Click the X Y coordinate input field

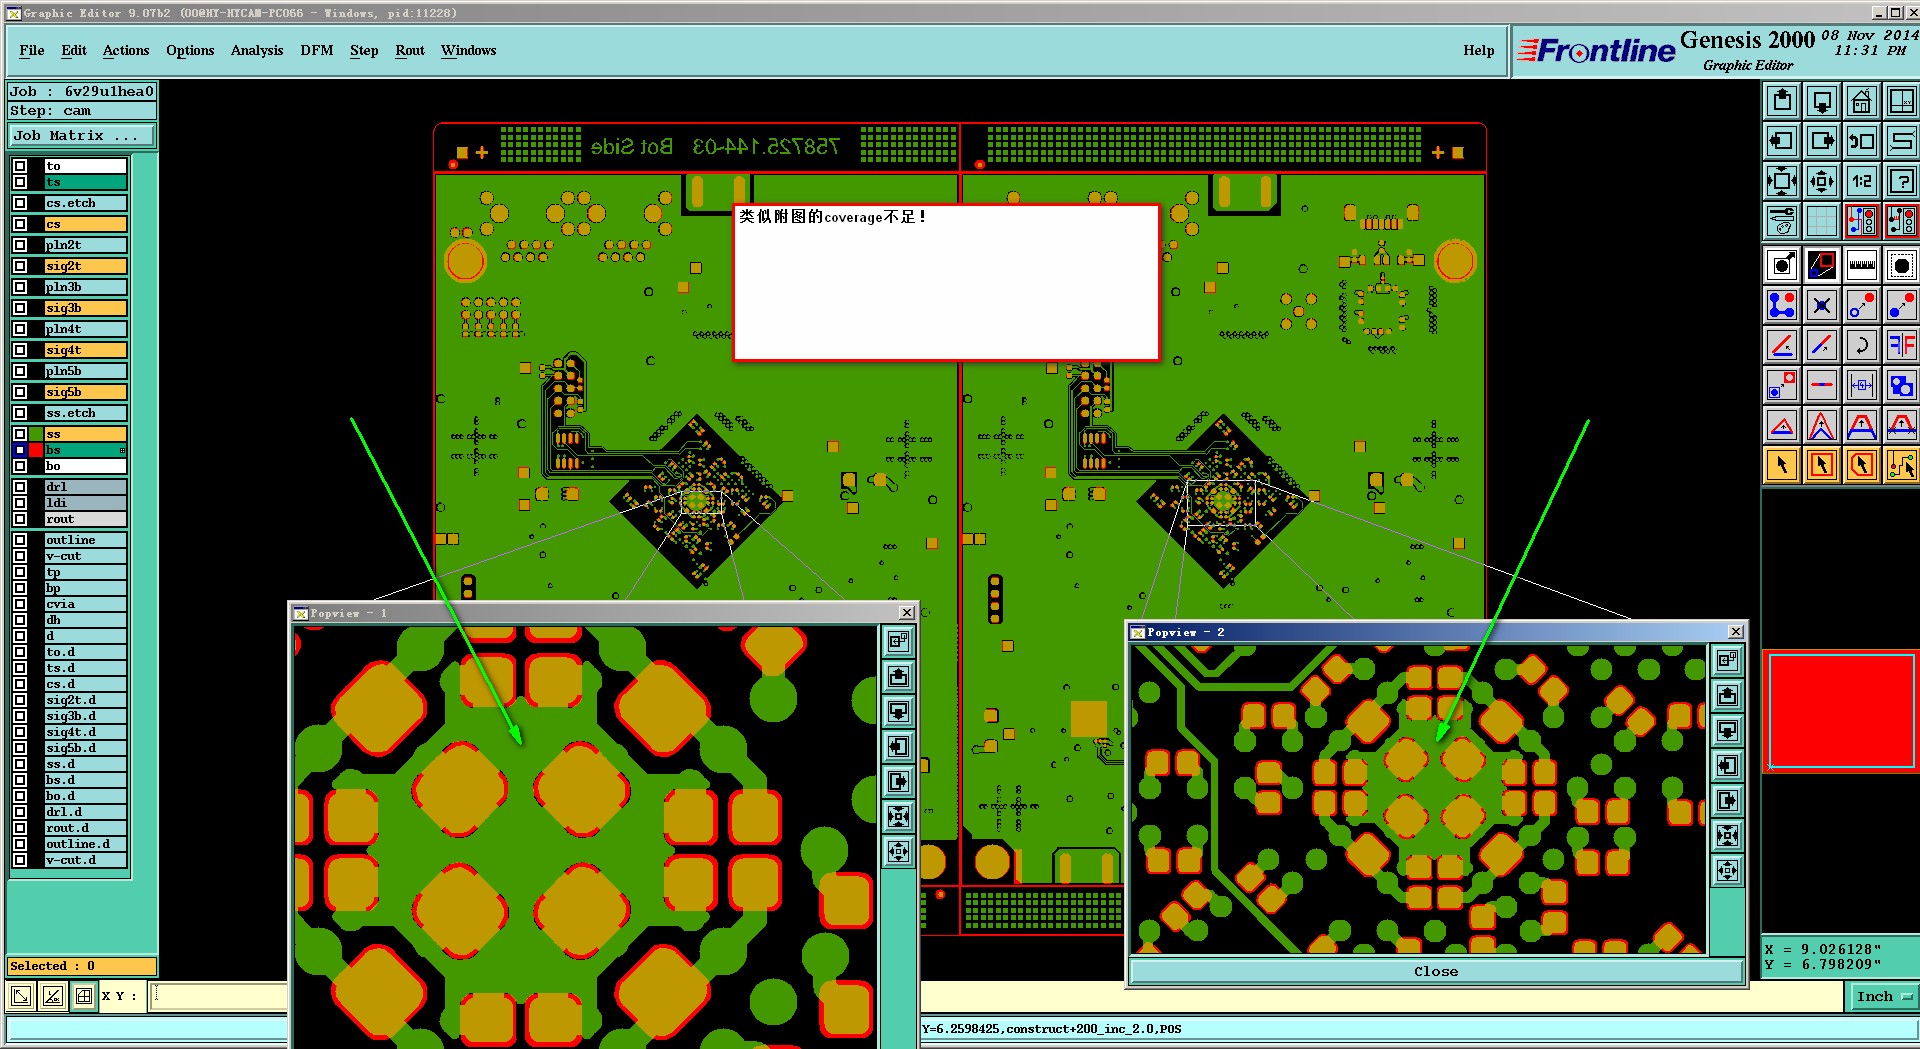[218, 996]
